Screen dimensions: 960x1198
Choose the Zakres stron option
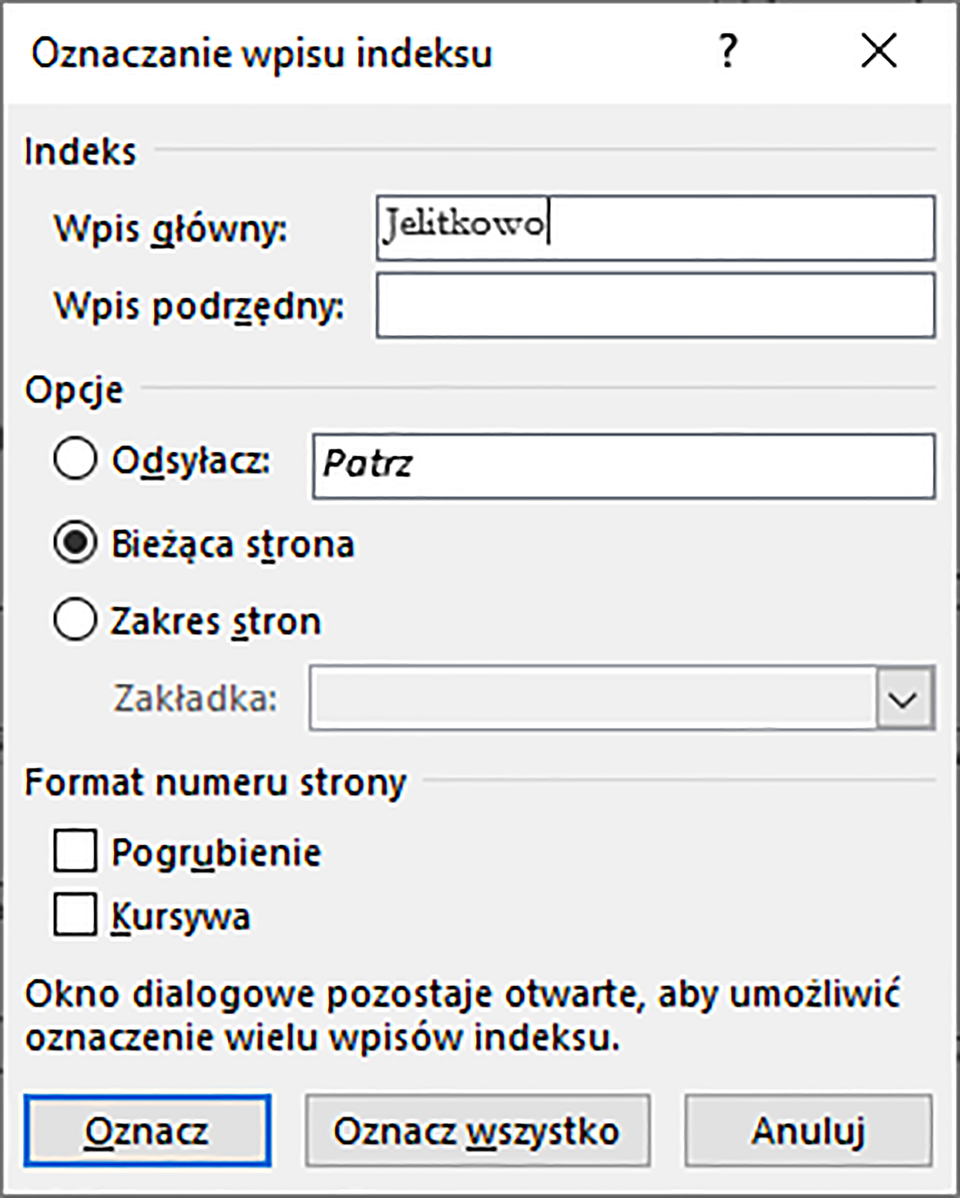pyautogui.click(x=74, y=620)
